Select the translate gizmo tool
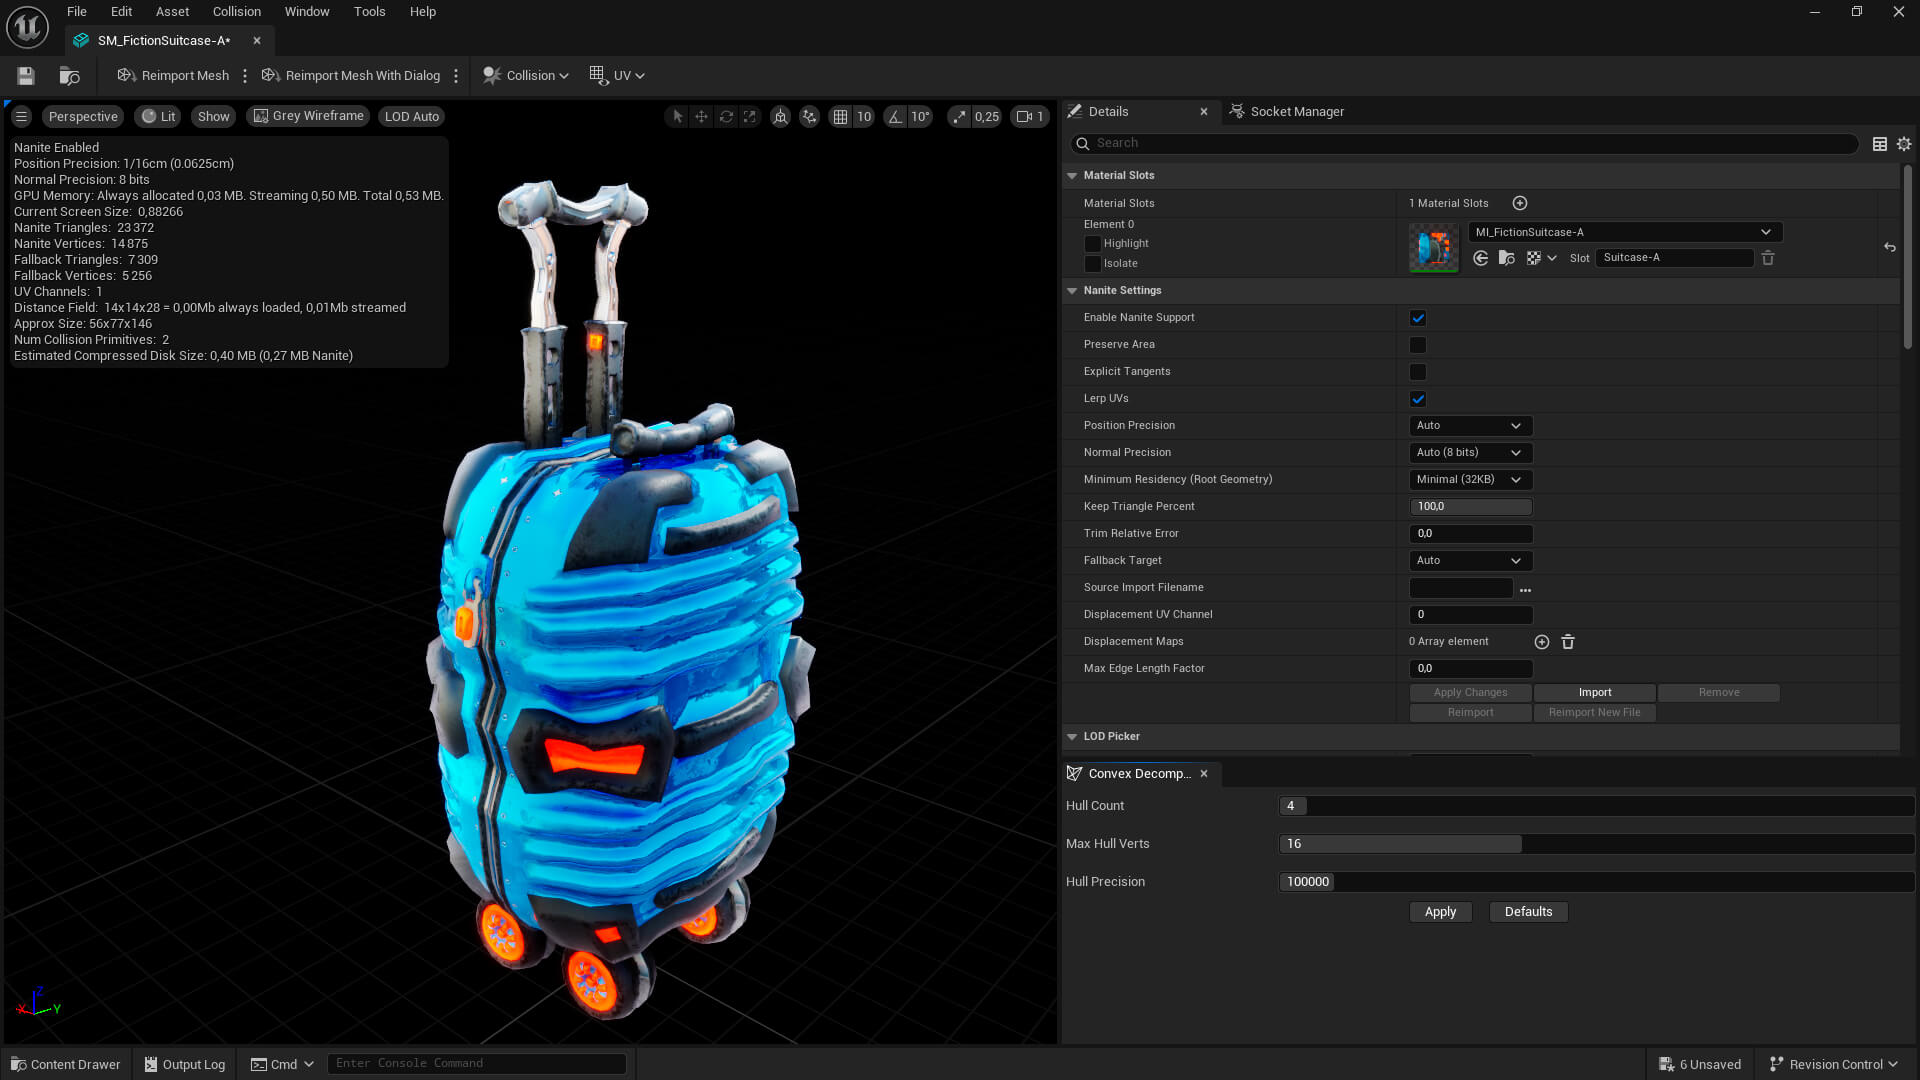 click(702, 117)
